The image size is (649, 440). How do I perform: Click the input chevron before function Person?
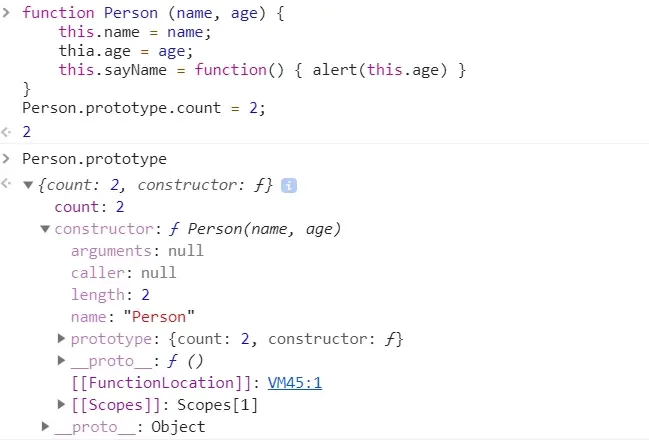tap(6, 12)
